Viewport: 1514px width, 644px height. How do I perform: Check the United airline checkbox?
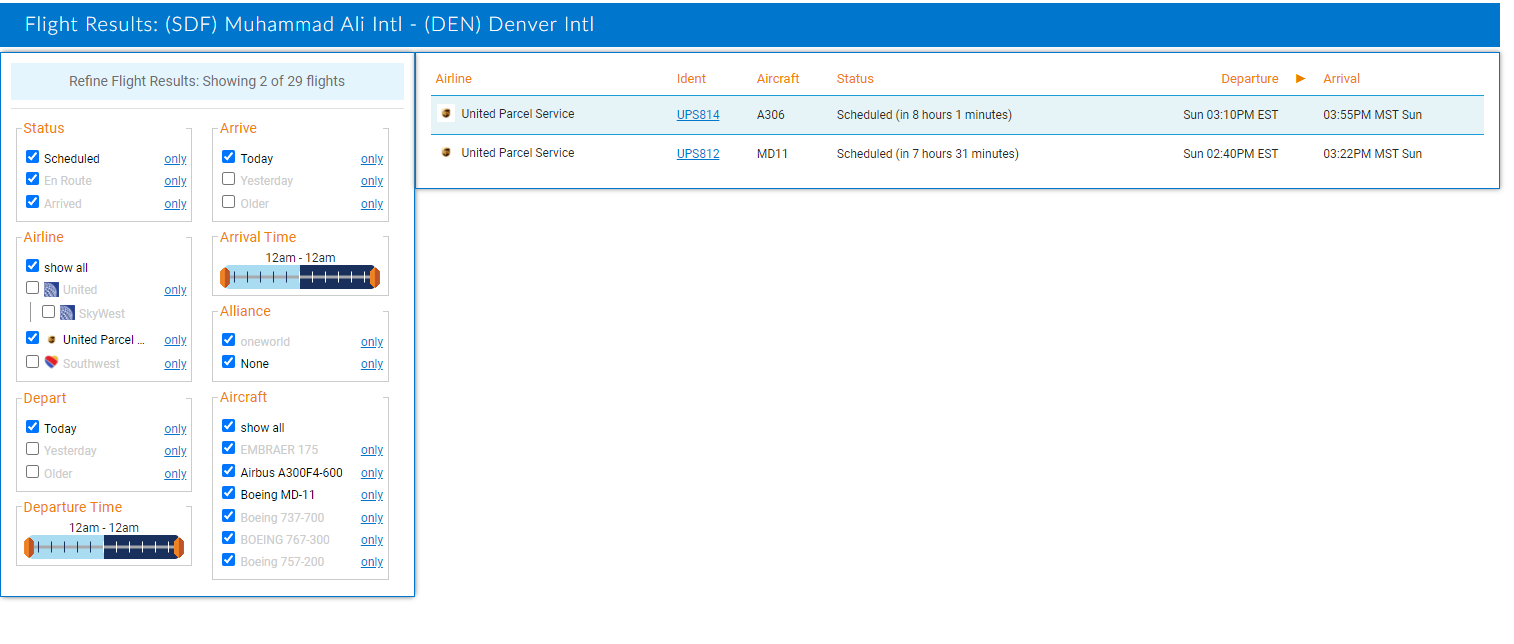pos(32,288)
